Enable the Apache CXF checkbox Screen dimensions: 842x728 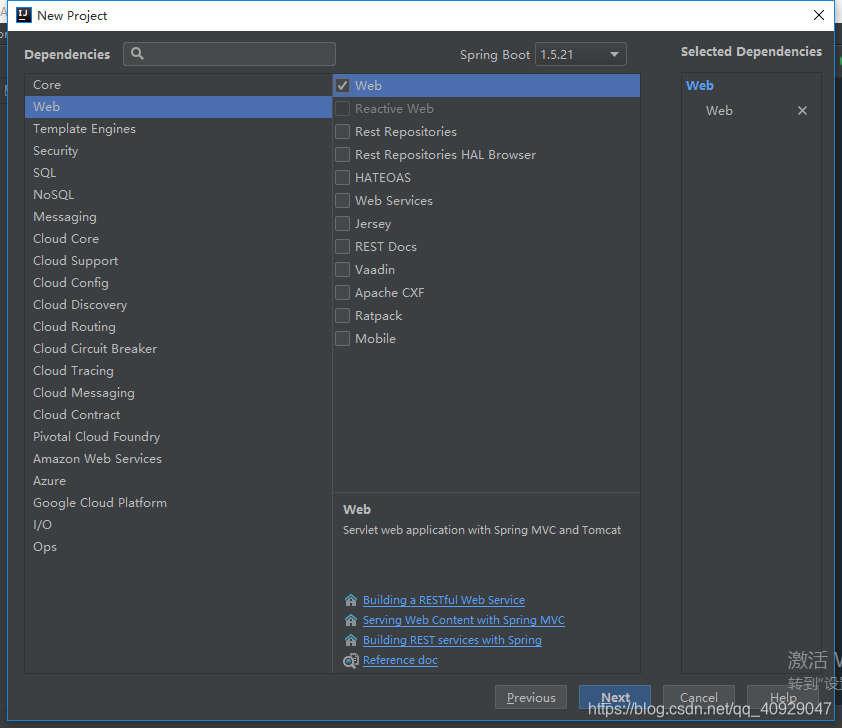pyautogui.click(x=343, y=293)
